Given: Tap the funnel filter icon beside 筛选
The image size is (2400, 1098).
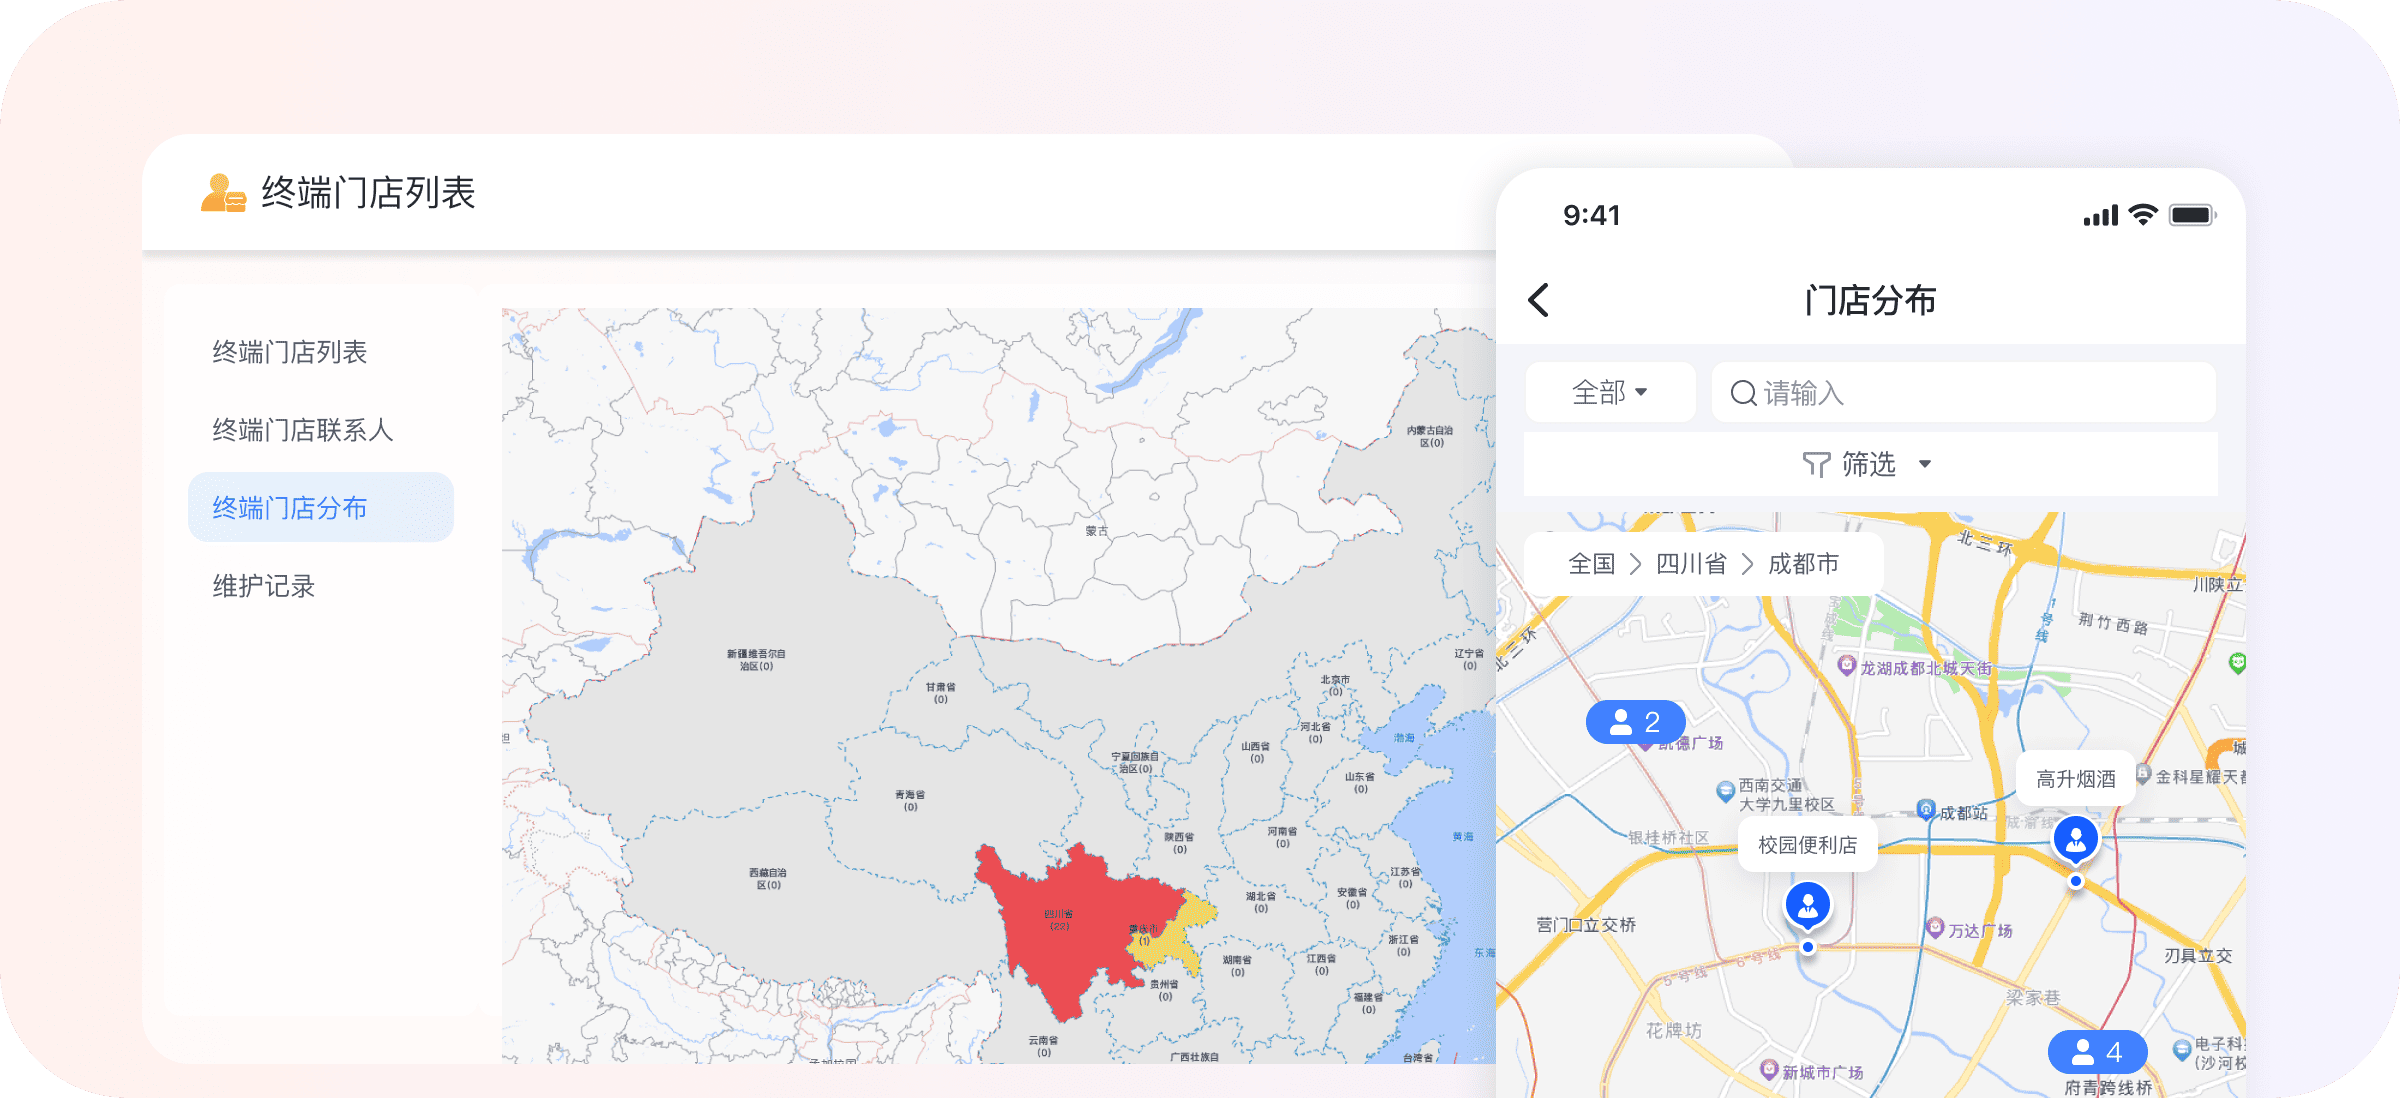Looking at the screenshot, I should click(x=1816, y=464).
